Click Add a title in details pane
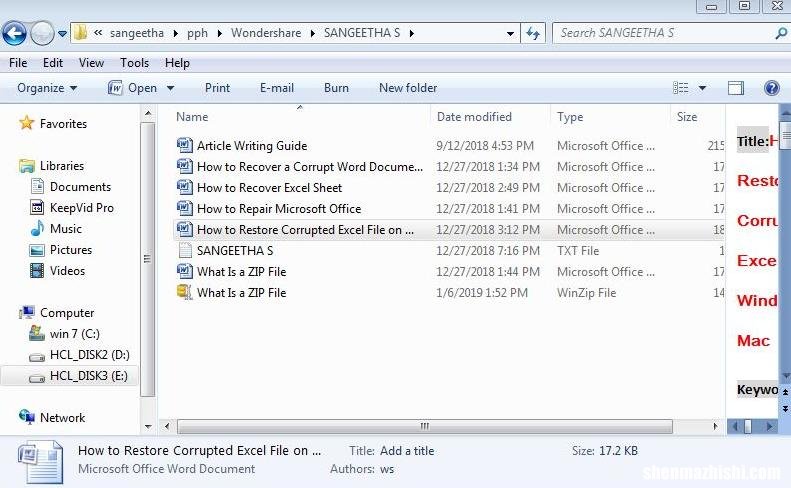 click(x=407, y=451)
